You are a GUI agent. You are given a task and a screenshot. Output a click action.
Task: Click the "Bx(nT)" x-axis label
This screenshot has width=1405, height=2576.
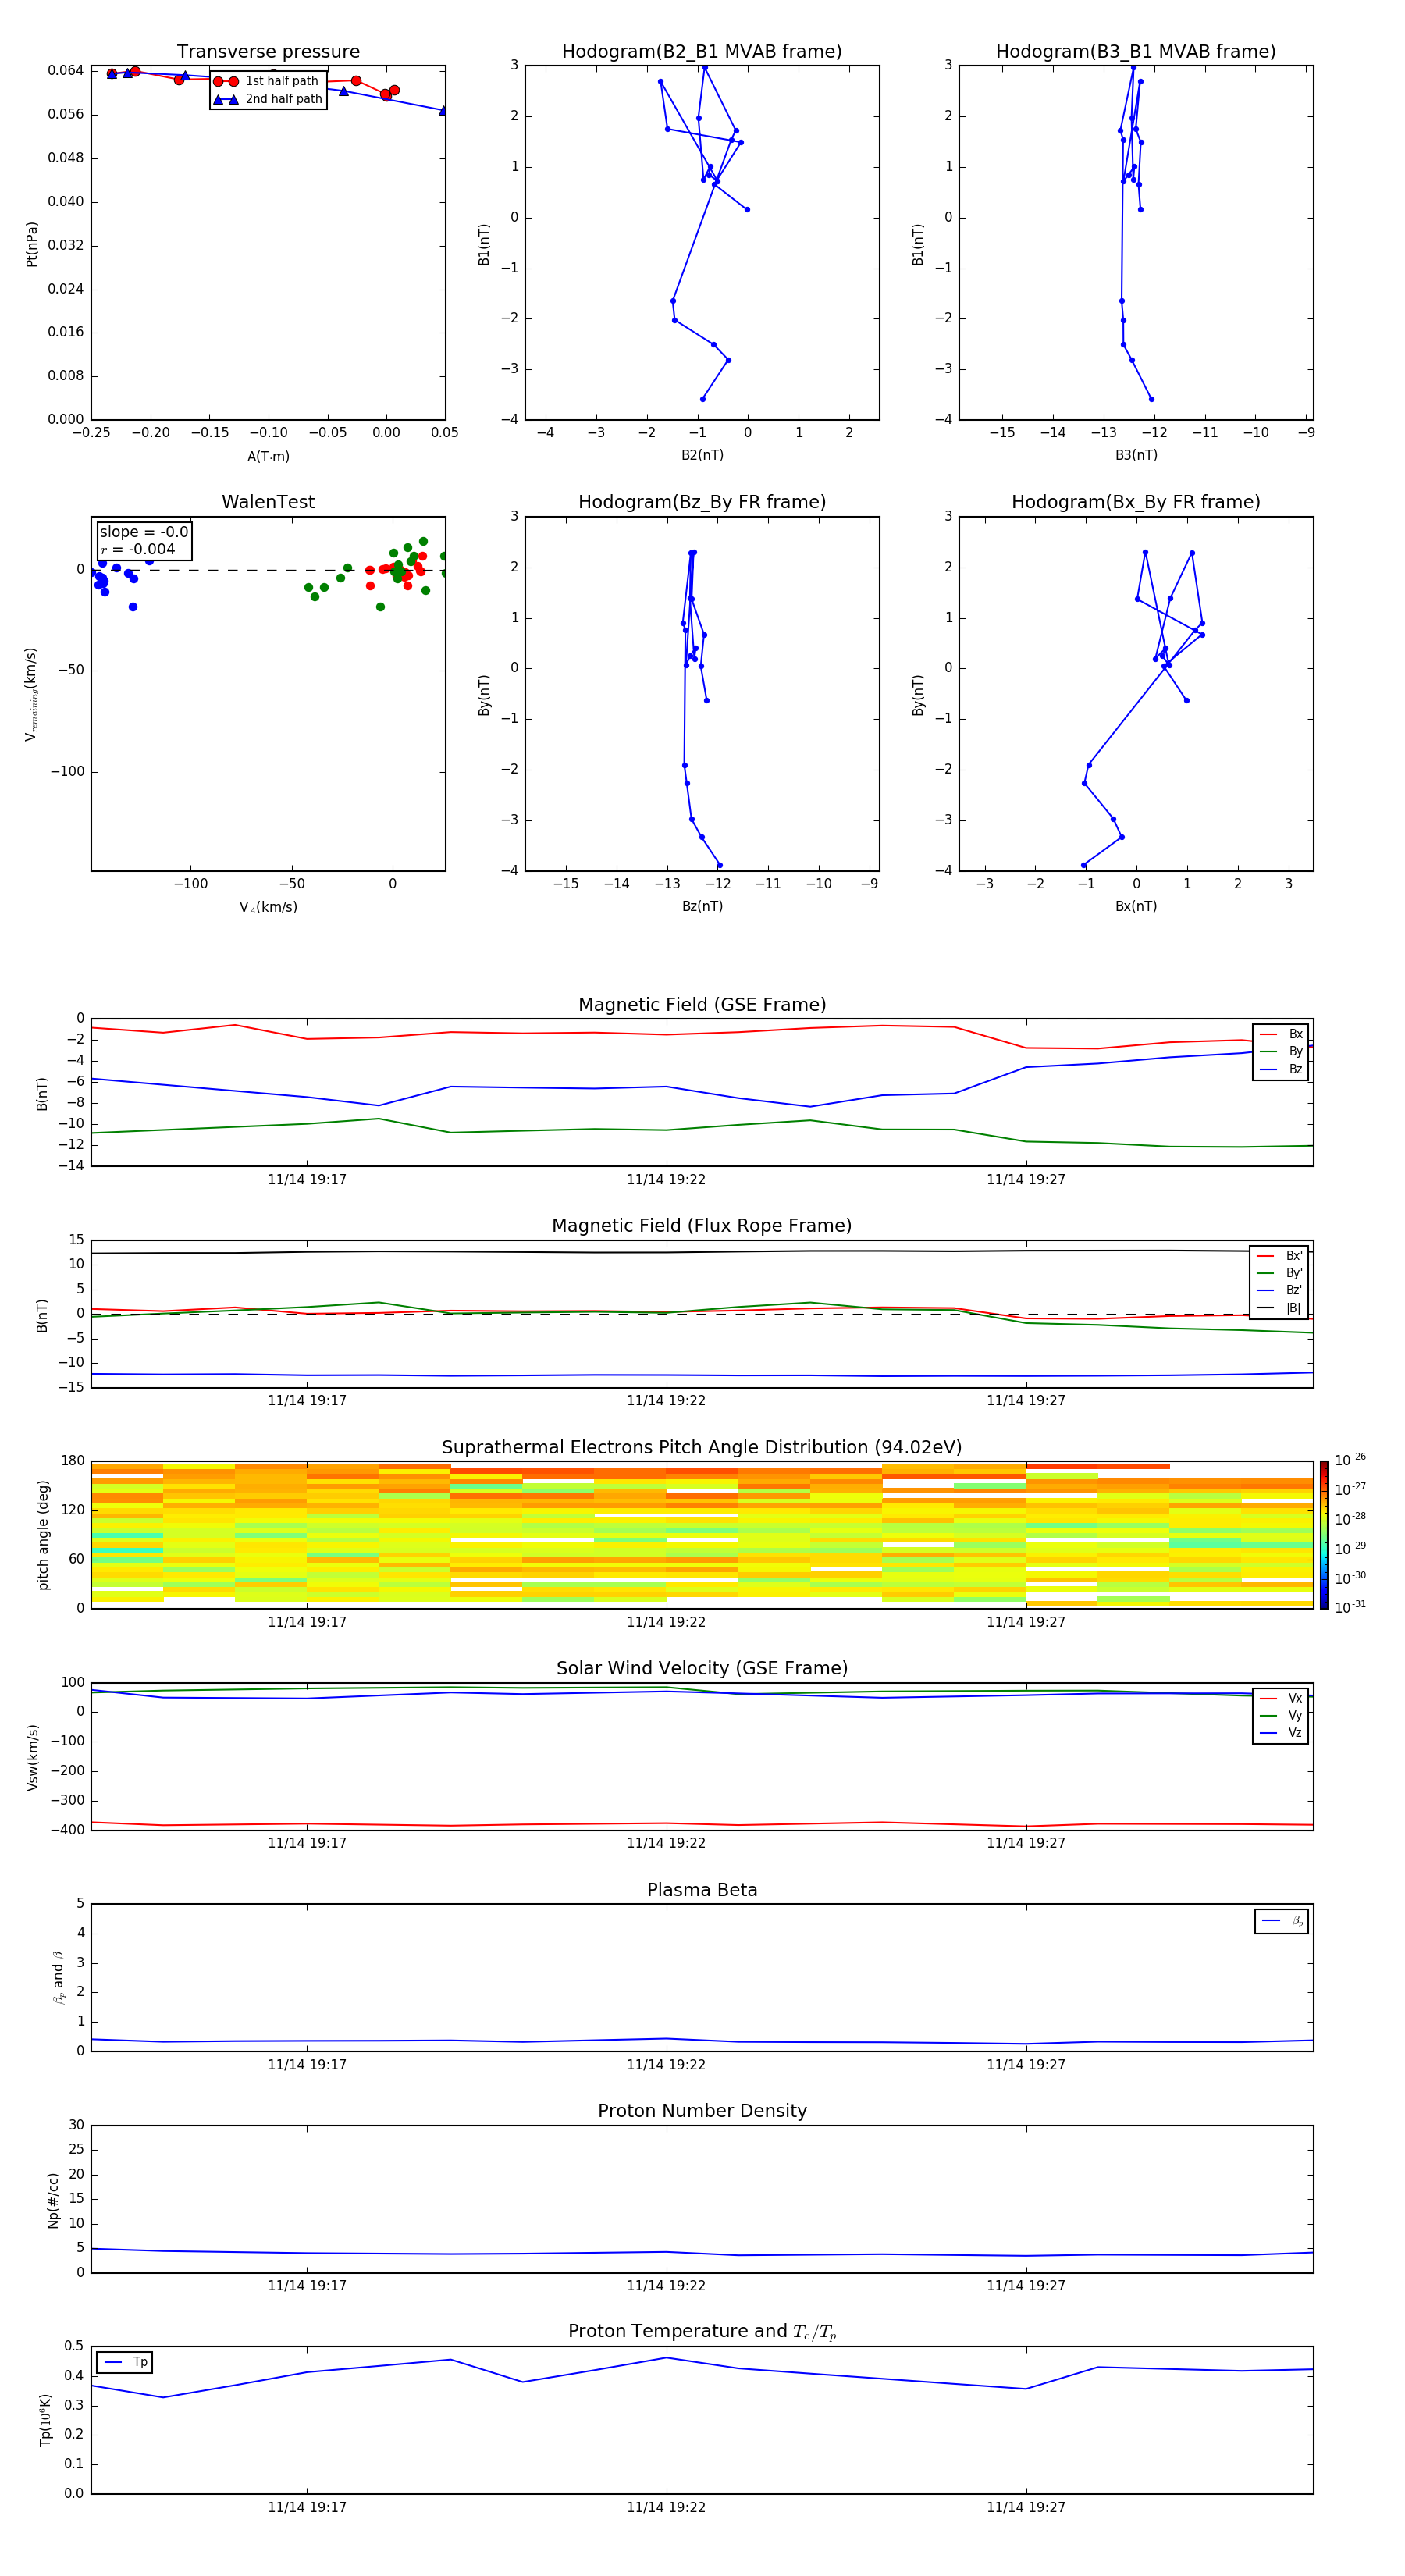pos(1136,906)
